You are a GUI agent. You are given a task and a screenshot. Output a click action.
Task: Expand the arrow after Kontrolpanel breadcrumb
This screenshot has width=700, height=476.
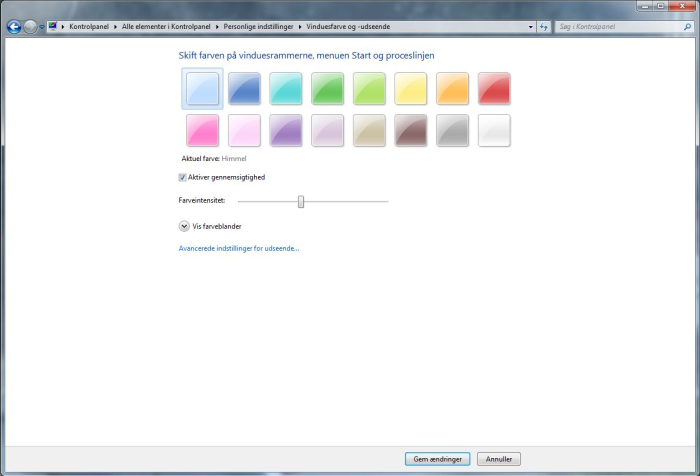[x=115, y=27]
